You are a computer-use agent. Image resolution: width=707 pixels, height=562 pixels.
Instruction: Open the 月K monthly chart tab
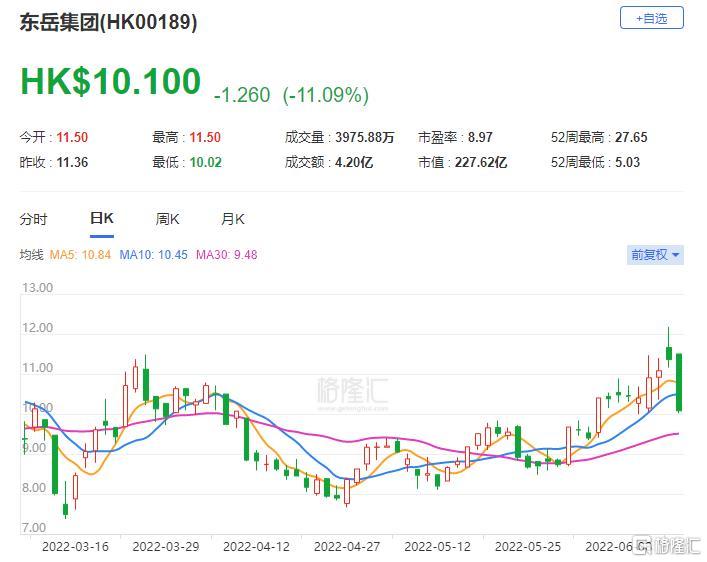coord(233,219)
